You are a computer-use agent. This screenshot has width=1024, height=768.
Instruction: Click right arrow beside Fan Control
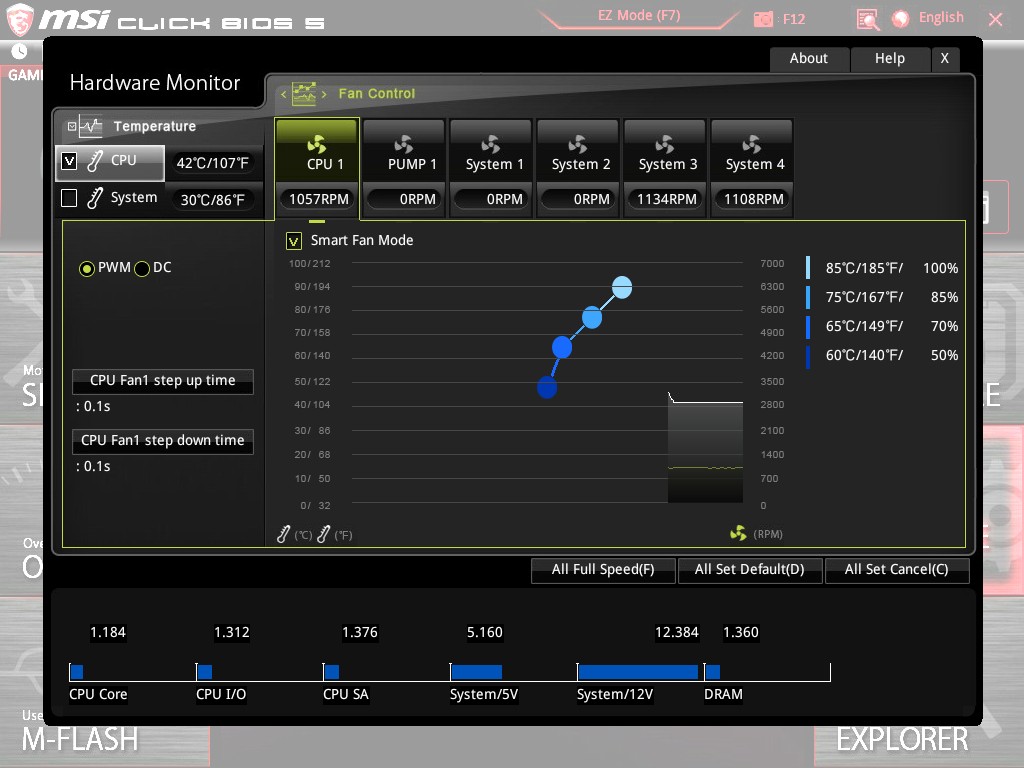[324, 95]
